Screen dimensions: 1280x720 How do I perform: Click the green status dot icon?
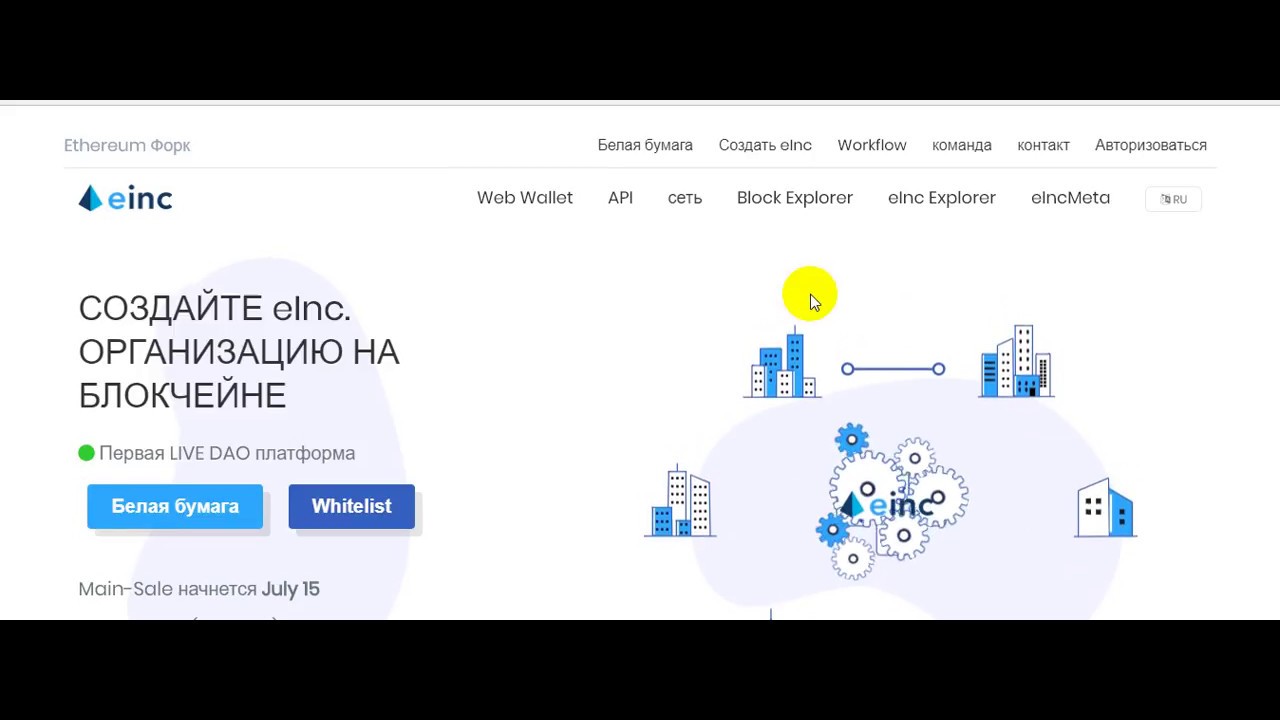tap(86, 453)
